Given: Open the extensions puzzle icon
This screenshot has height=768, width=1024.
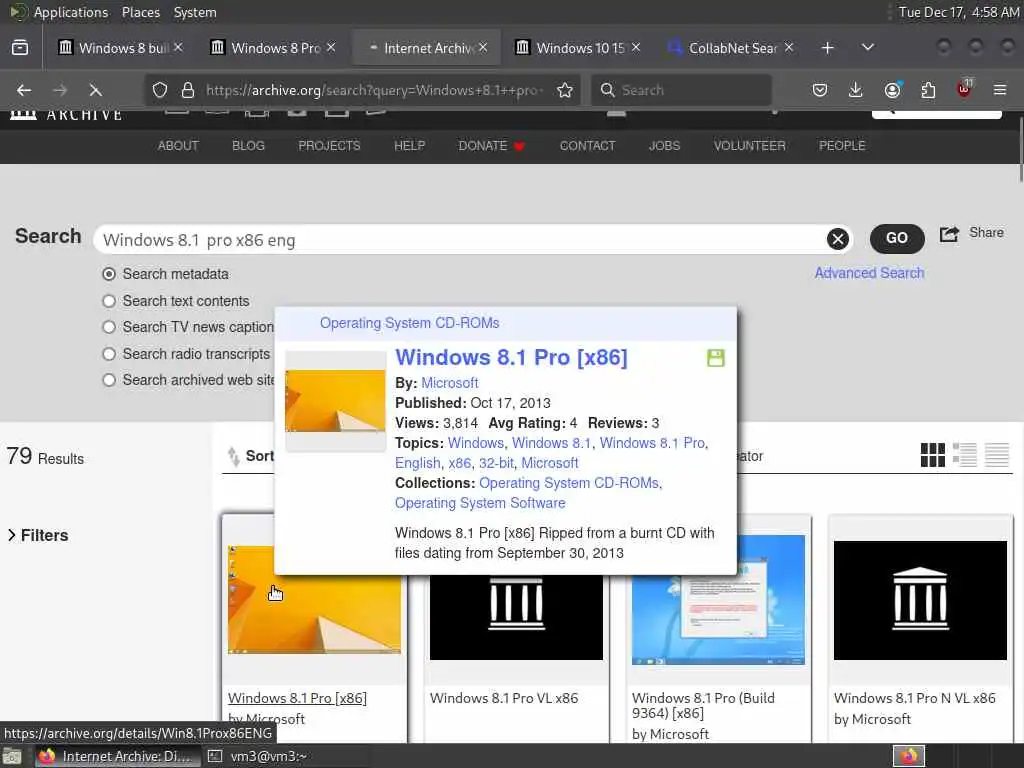Looking at the screenshot, I should (x=928, y=90).
